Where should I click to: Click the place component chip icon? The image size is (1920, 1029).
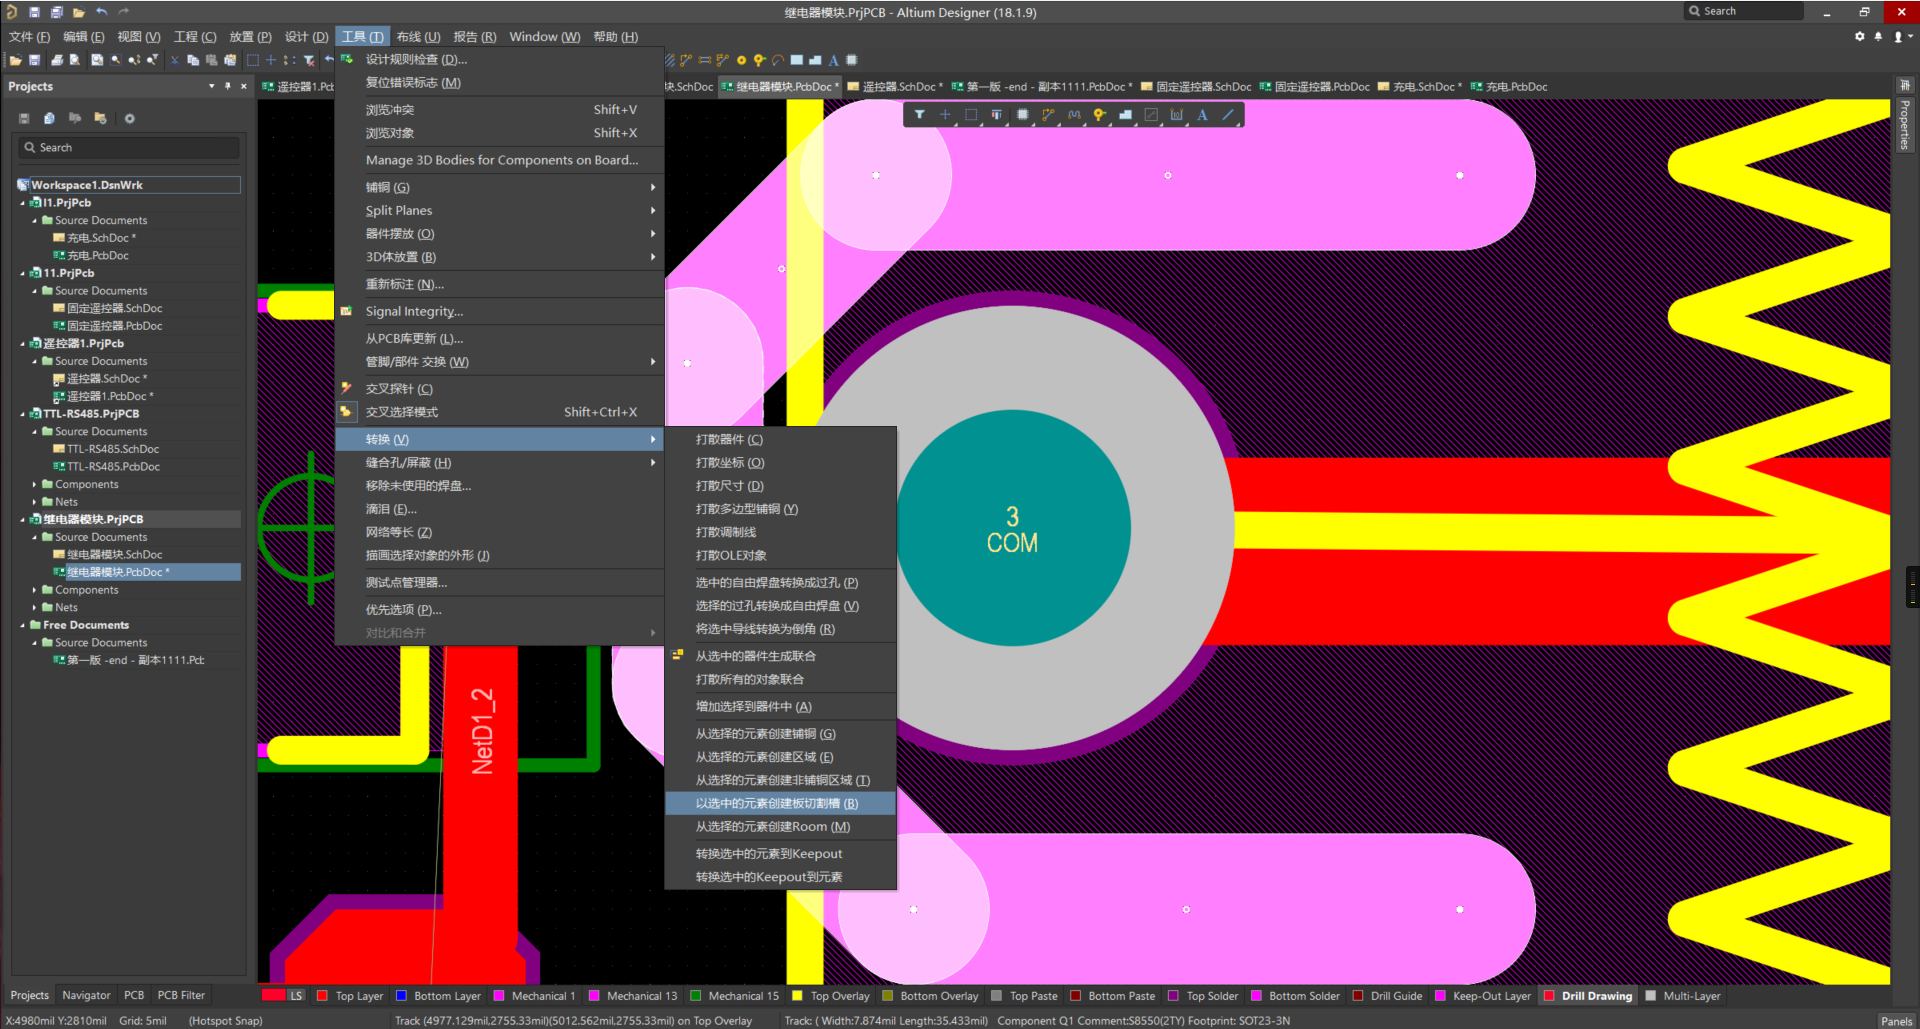[1022, 115]
